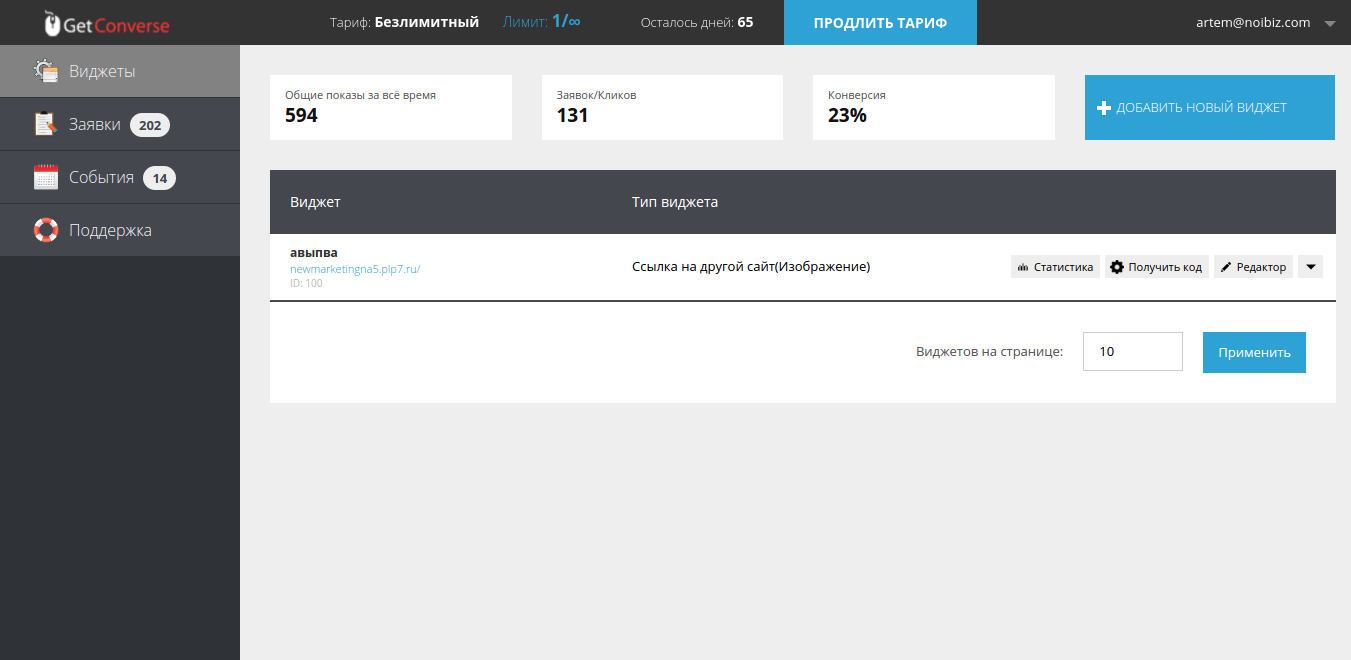Viewport: 1351px width, 660px height.
Task: Click the 'ID: 100' text
Action: pyautogui.click(x=306, y=284)
